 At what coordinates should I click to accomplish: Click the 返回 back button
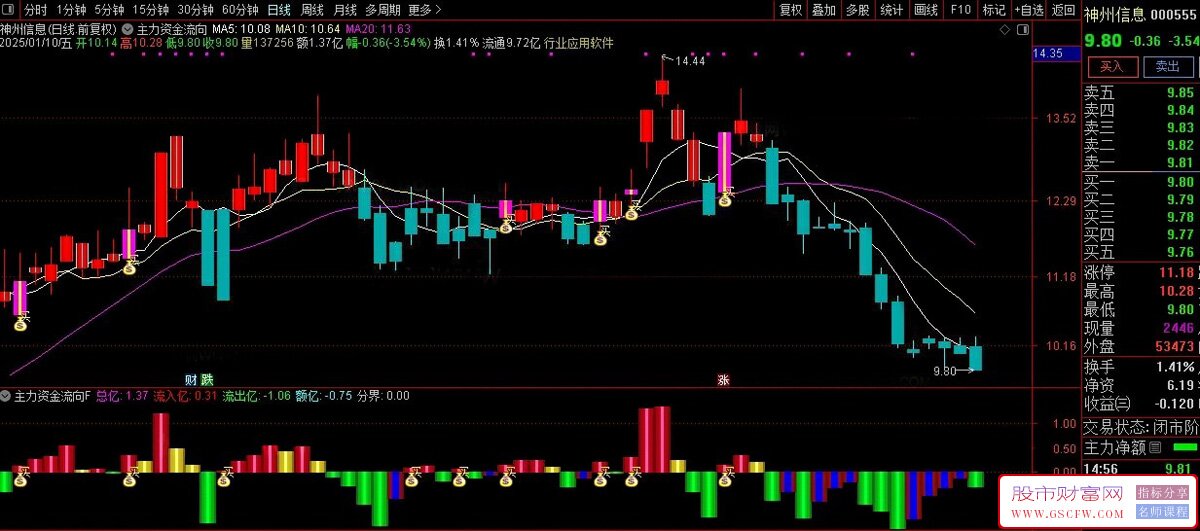click(1063, 10)
